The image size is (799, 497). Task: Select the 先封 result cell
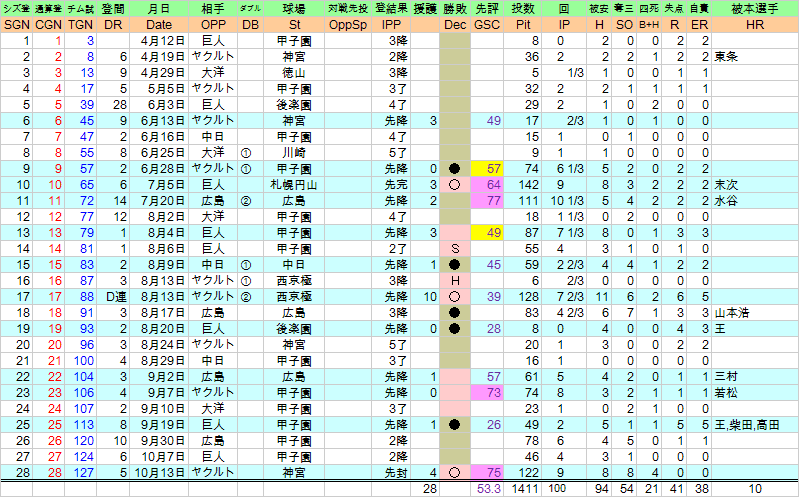click(391, 473)
